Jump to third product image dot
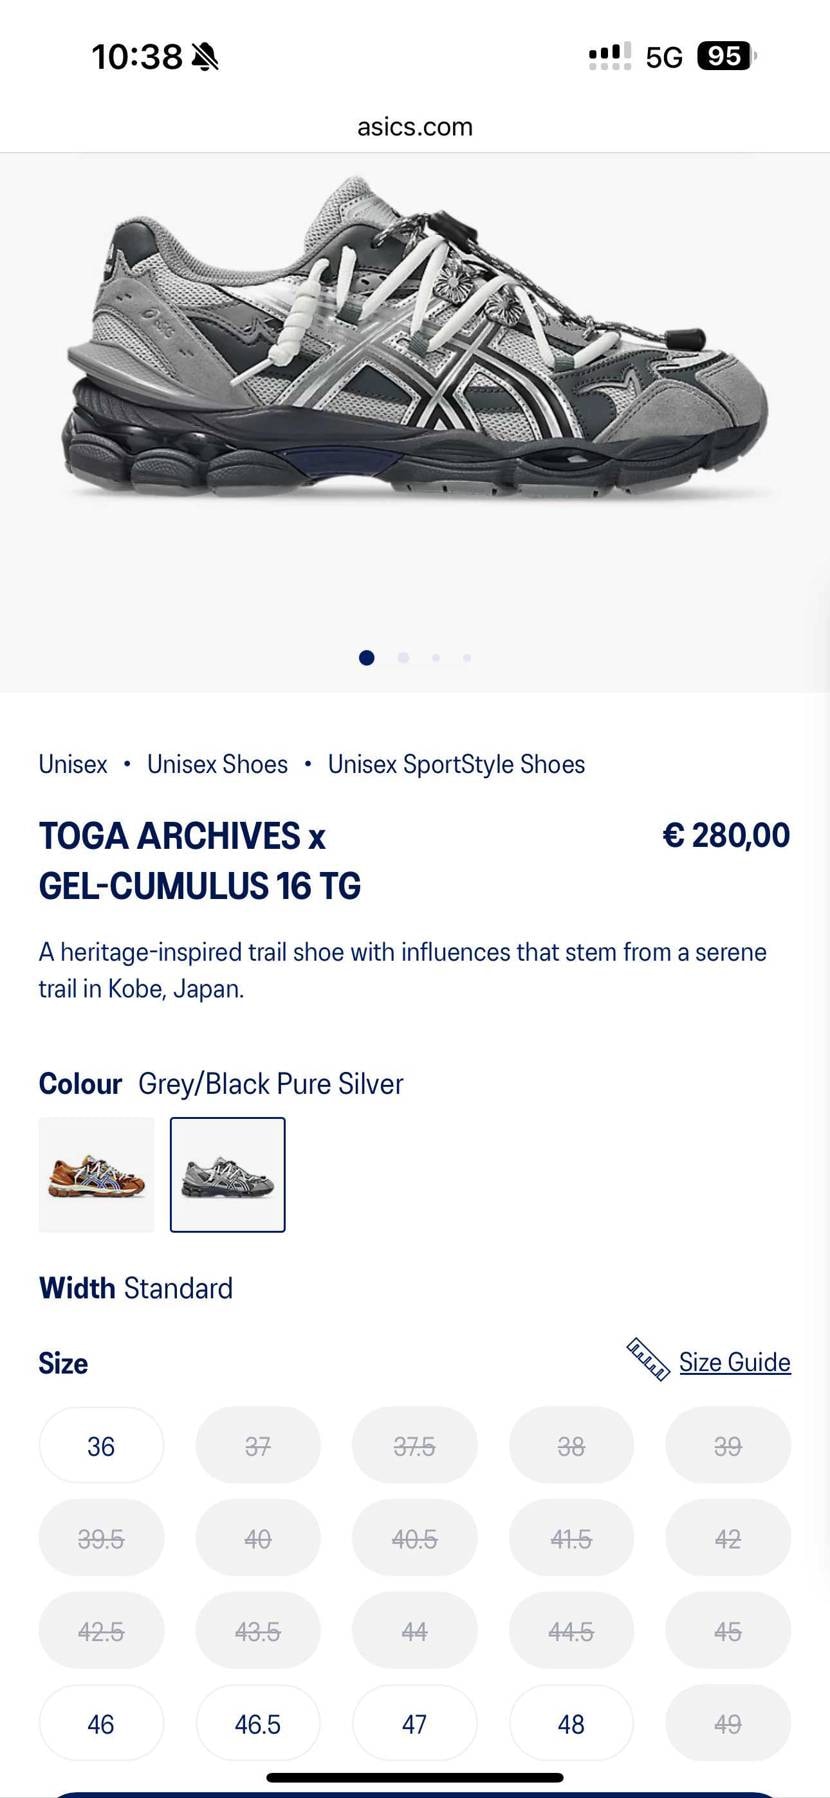This screenshot has height=1798, width=830. pyautogui.click(x=436, y=658)
